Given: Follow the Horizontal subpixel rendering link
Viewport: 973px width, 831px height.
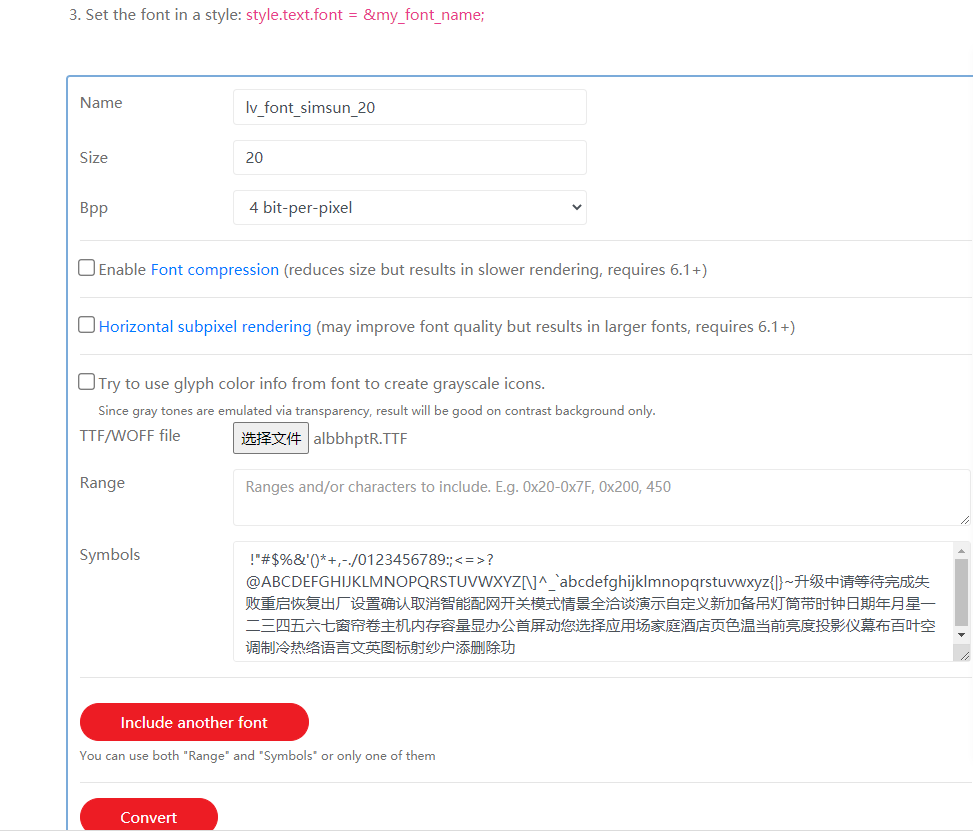Looking at the screenshot, I should (x=205, y=327).
